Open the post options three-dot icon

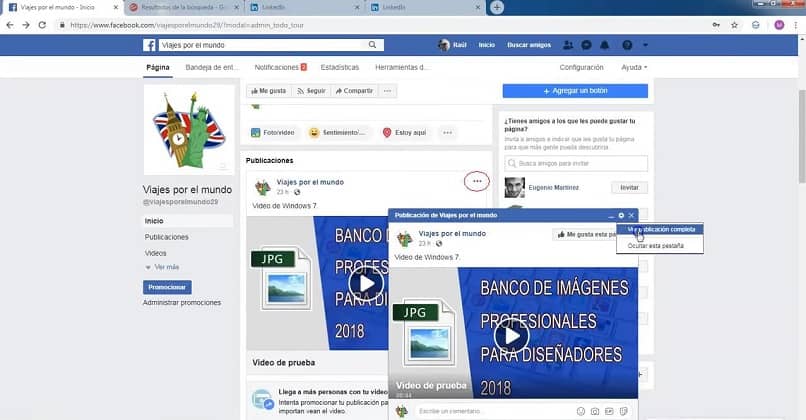(477, 181)
